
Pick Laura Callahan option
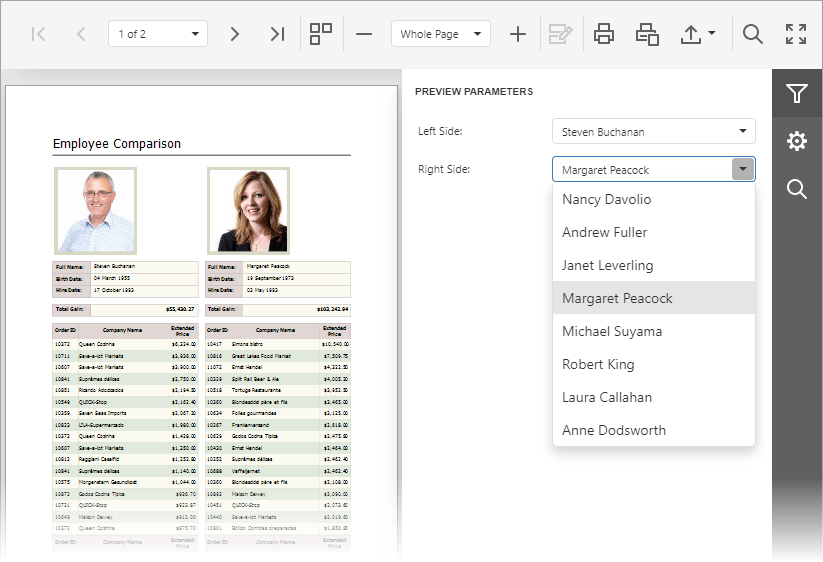pos(653,397)
